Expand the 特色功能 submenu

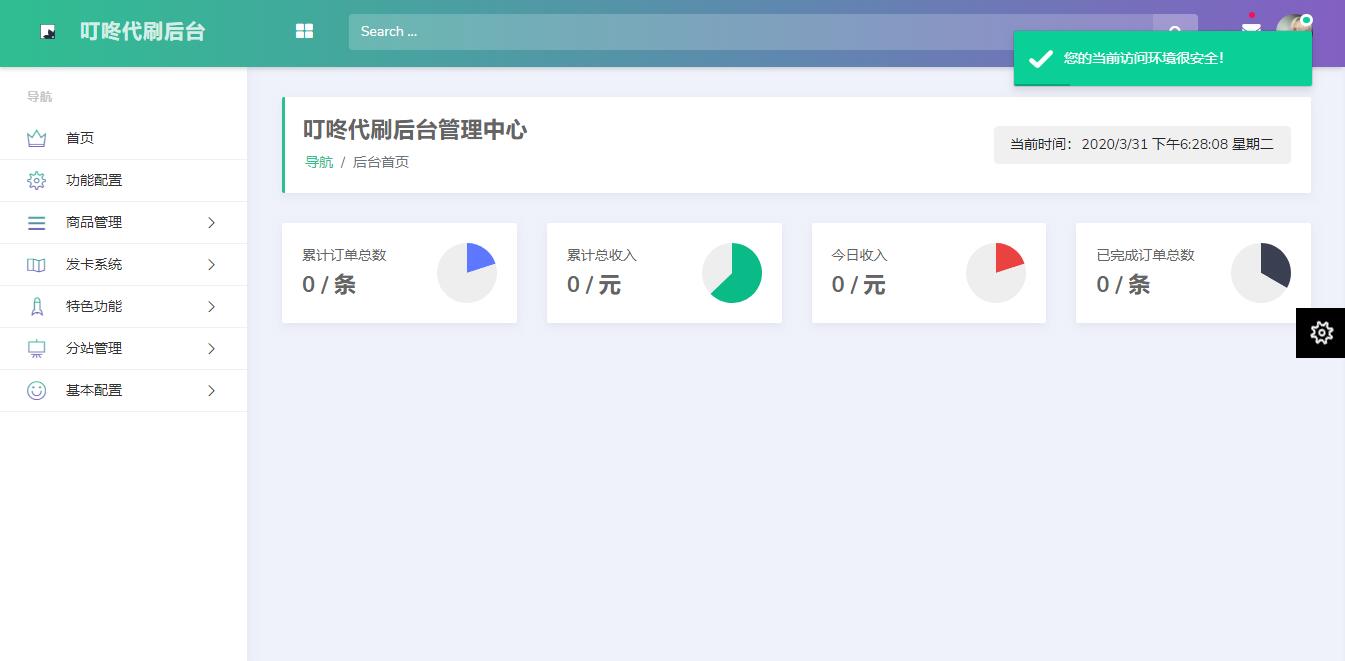pos(211,306)
